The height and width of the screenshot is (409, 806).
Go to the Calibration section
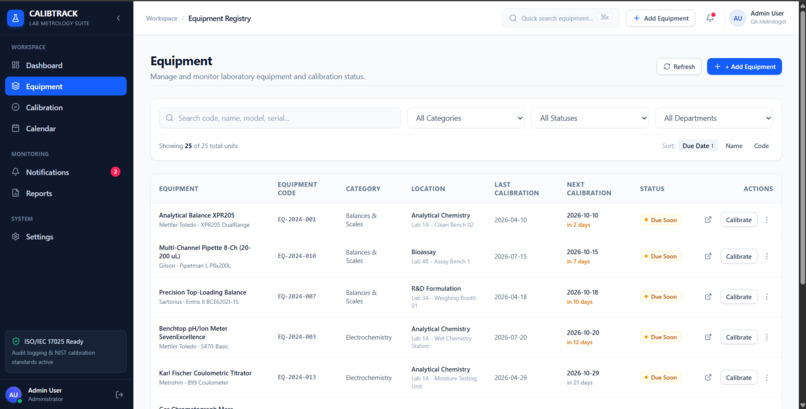[66, 107]
